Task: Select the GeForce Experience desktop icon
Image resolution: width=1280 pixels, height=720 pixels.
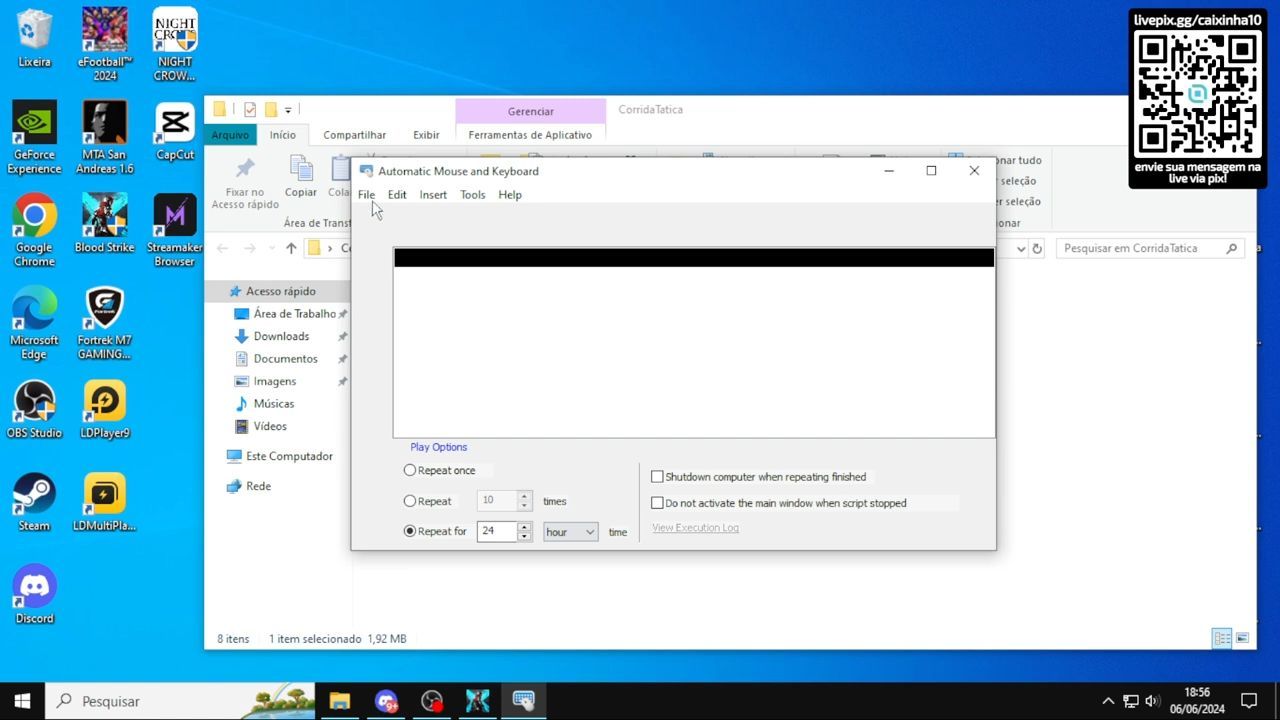Action: 34,138
